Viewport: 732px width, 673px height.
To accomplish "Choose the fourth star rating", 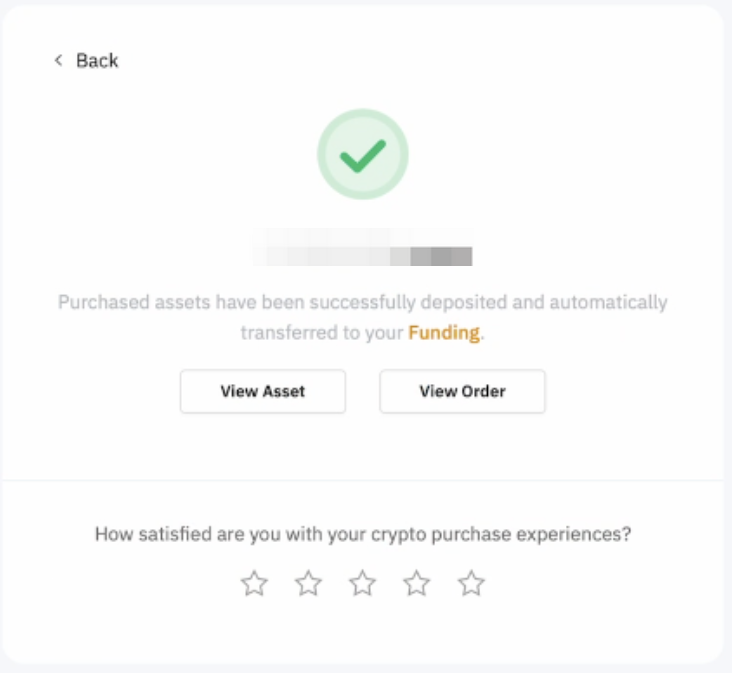I will [x=416, y=583].
